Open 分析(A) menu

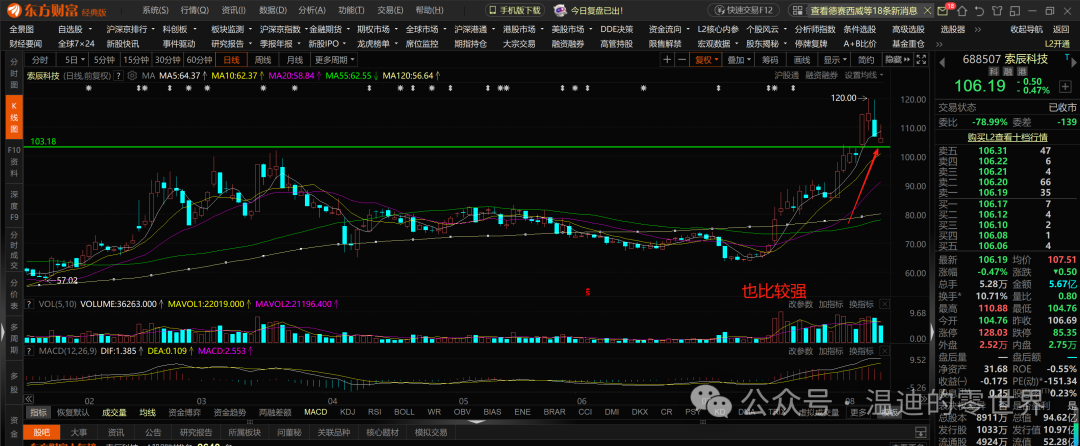(312, 10)
